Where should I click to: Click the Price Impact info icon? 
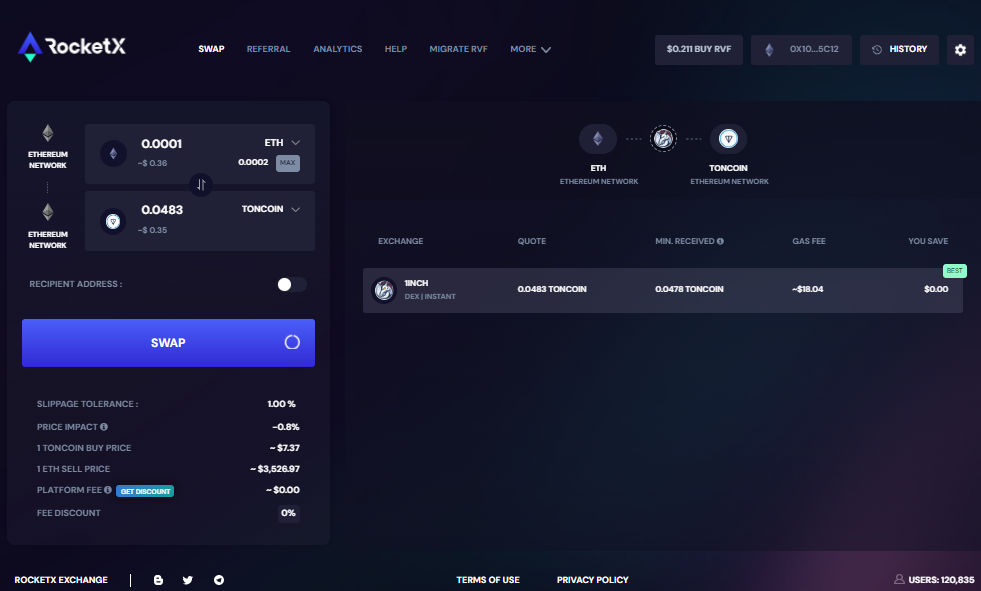tap(104, 427)
